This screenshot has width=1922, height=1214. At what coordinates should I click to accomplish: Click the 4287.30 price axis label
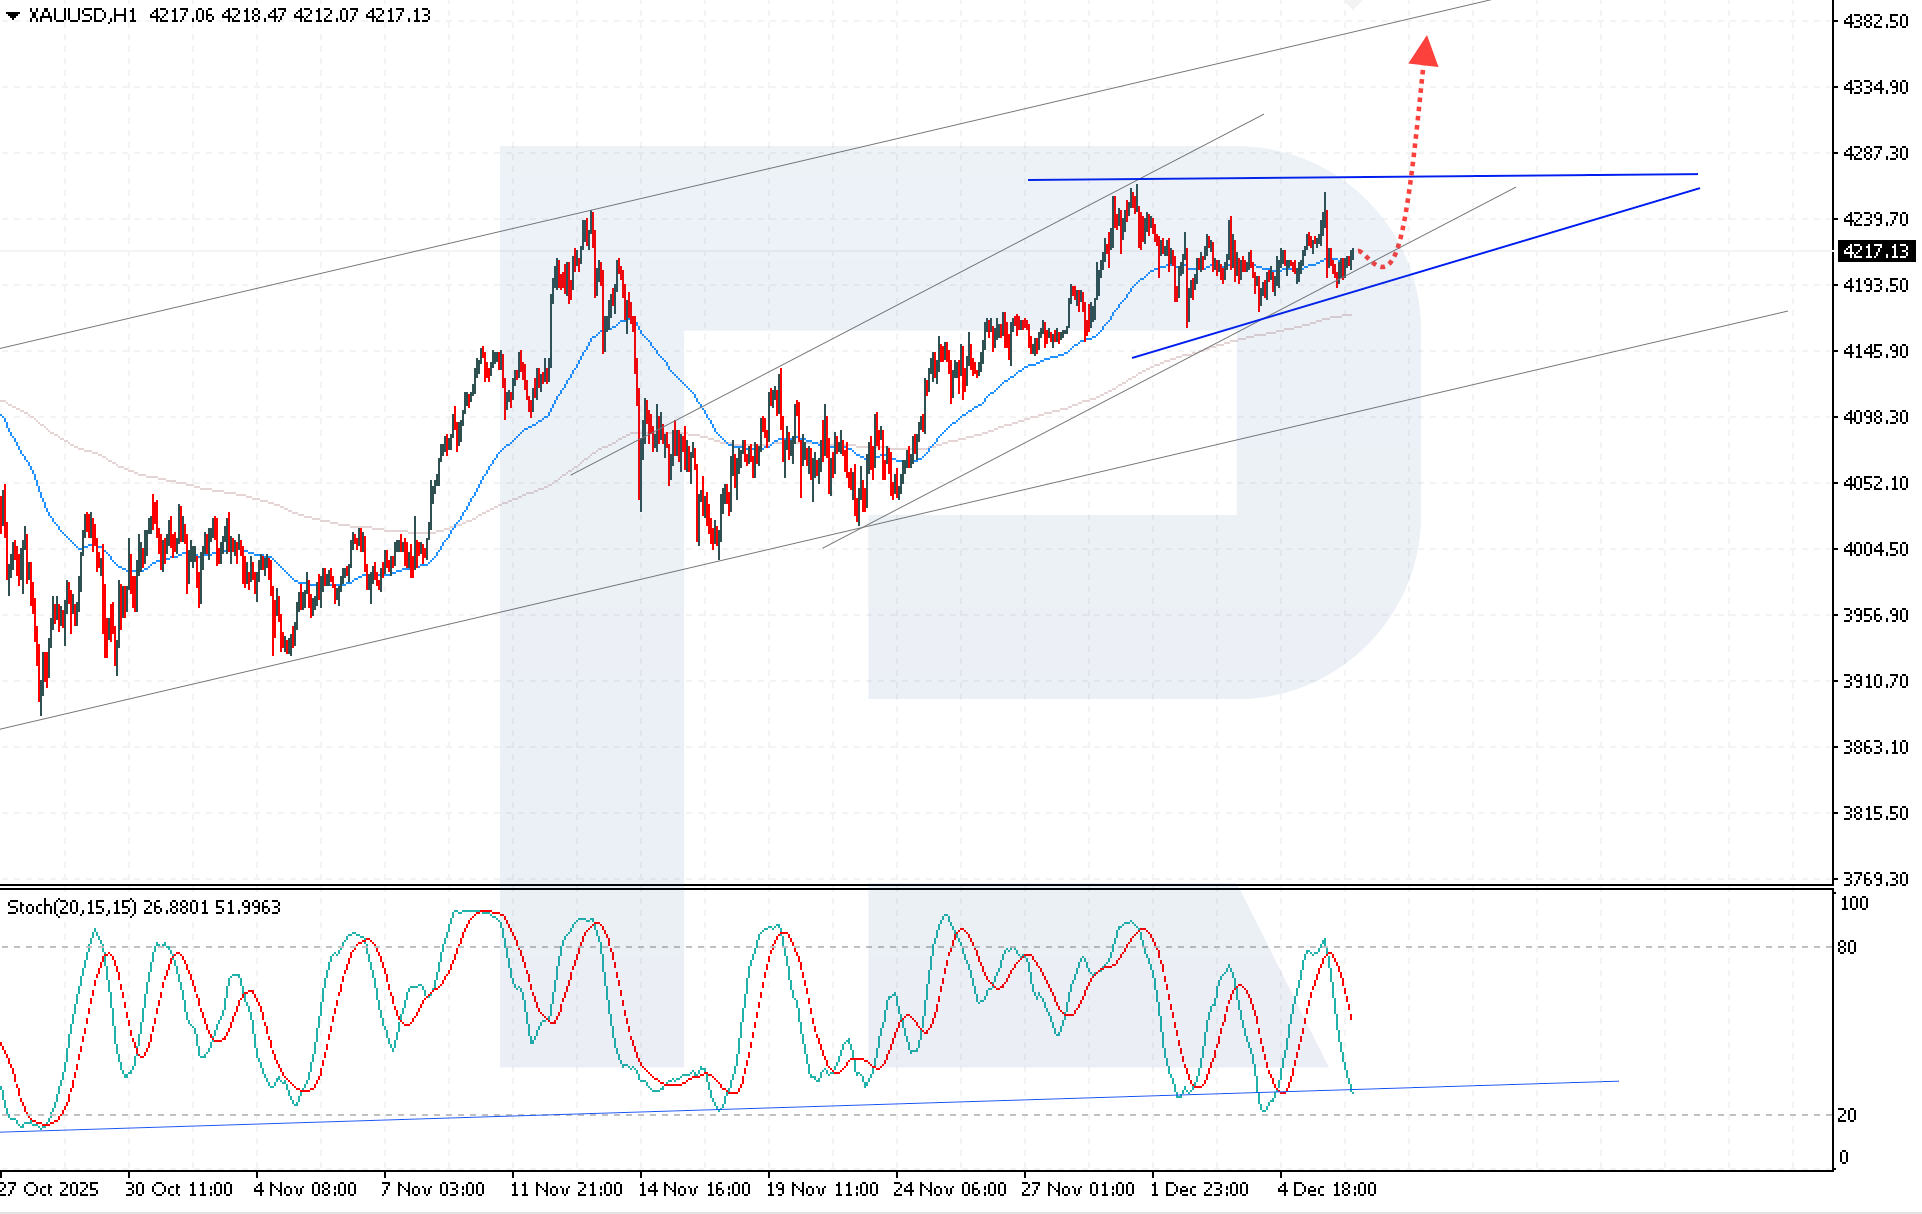[x=1875, y=153]
